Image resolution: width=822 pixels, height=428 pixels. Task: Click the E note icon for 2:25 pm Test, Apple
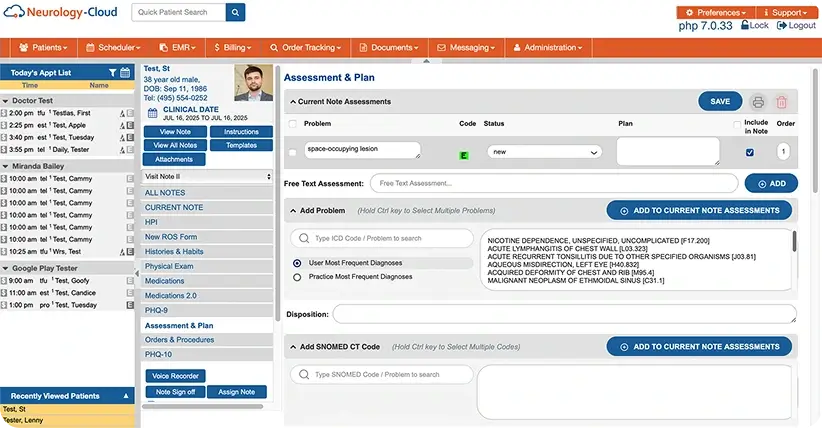point(130,125)
